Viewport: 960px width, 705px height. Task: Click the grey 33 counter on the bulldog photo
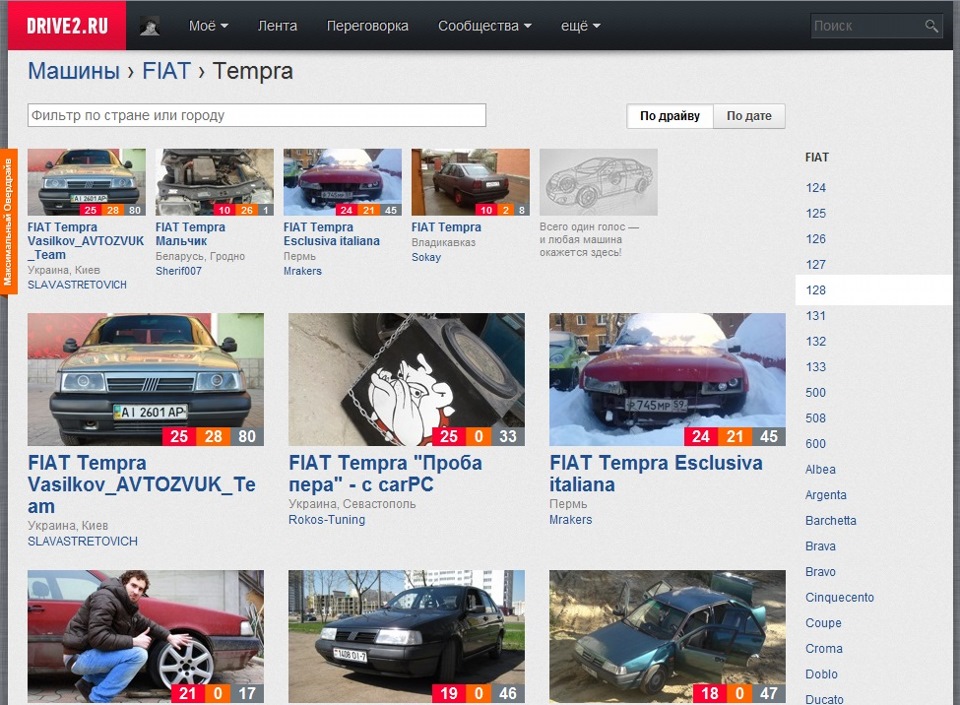(x=508, y=436)
